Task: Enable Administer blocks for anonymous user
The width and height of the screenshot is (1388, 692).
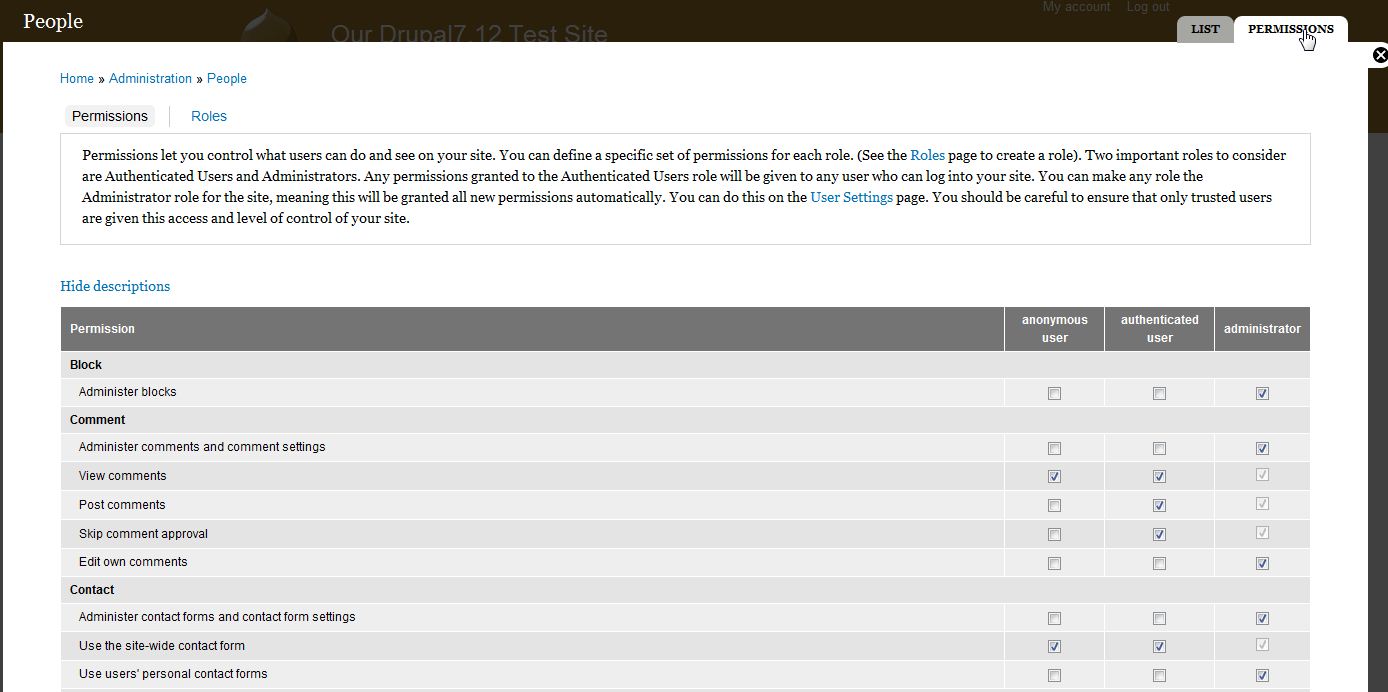Action: 1054,394
